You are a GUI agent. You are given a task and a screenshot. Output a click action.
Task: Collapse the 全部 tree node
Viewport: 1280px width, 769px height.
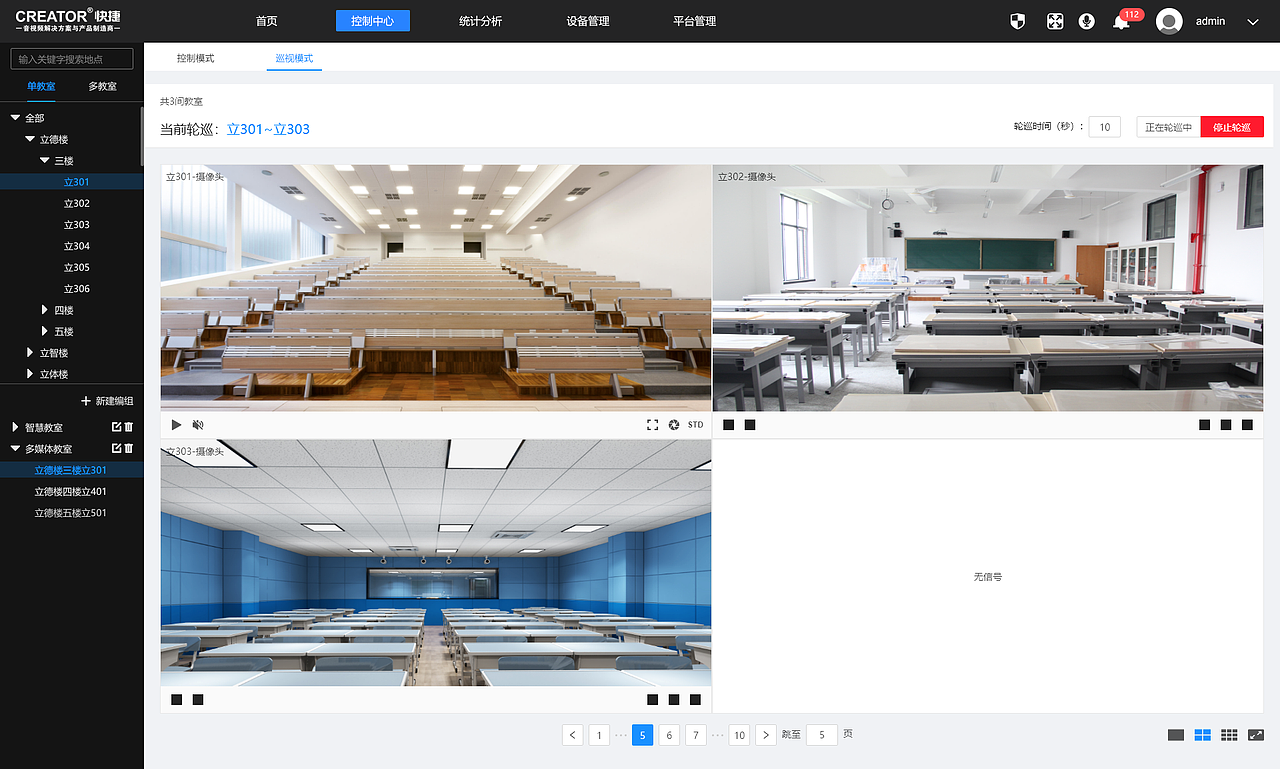[15, 118]
